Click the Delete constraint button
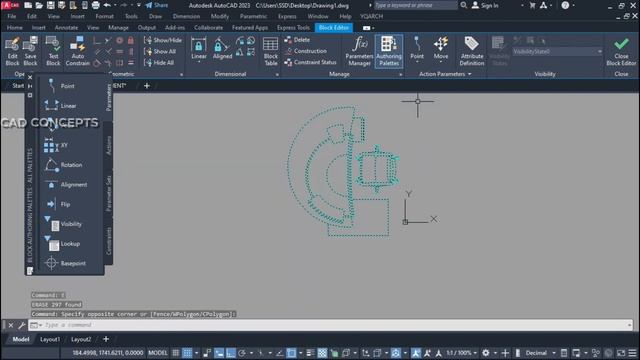This screenshot has width=640, height=360. point(297,40)
